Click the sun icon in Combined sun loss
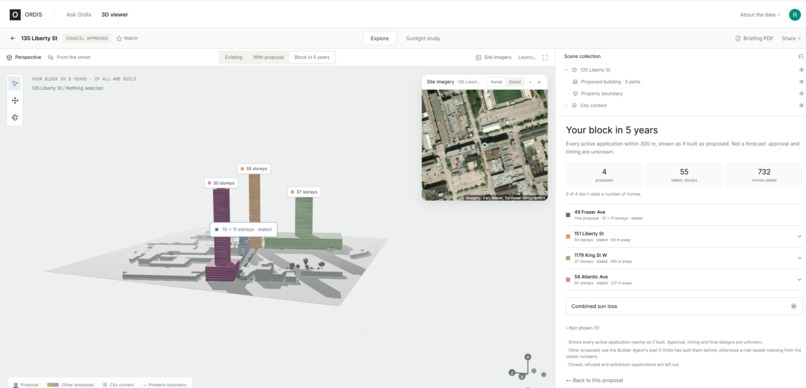The height and width of the screenshot is (388, 806). 794,306
